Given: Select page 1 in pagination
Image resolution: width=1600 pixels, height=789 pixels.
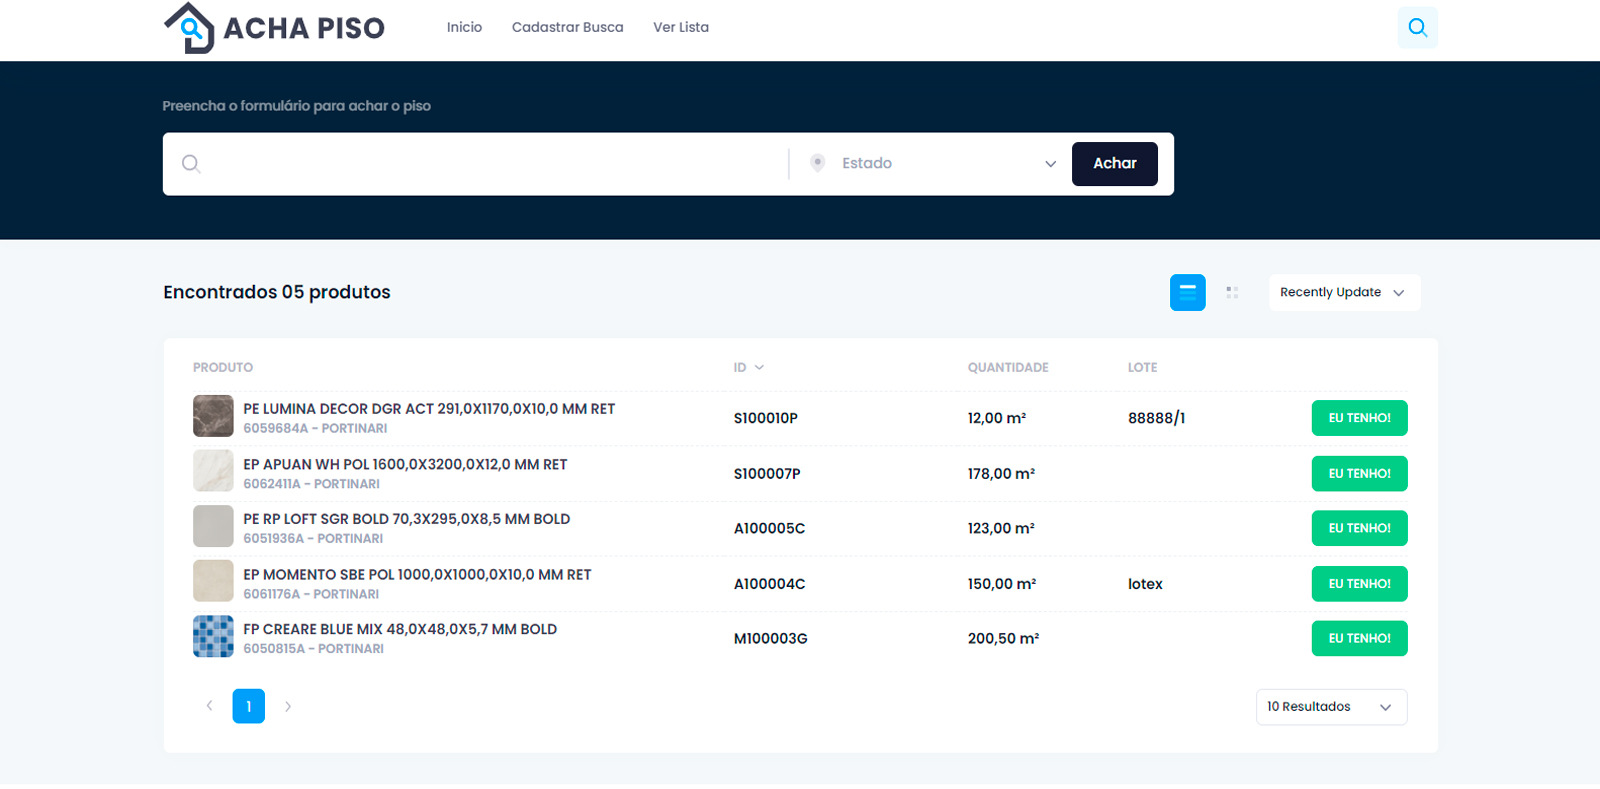Looking at the screenshot, I should tap(249, 706).
